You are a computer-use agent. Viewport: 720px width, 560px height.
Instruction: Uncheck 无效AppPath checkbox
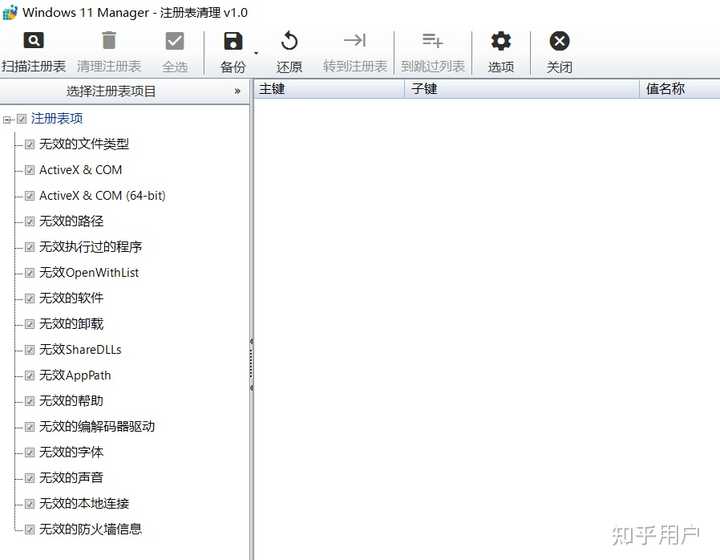click(29, 376)
